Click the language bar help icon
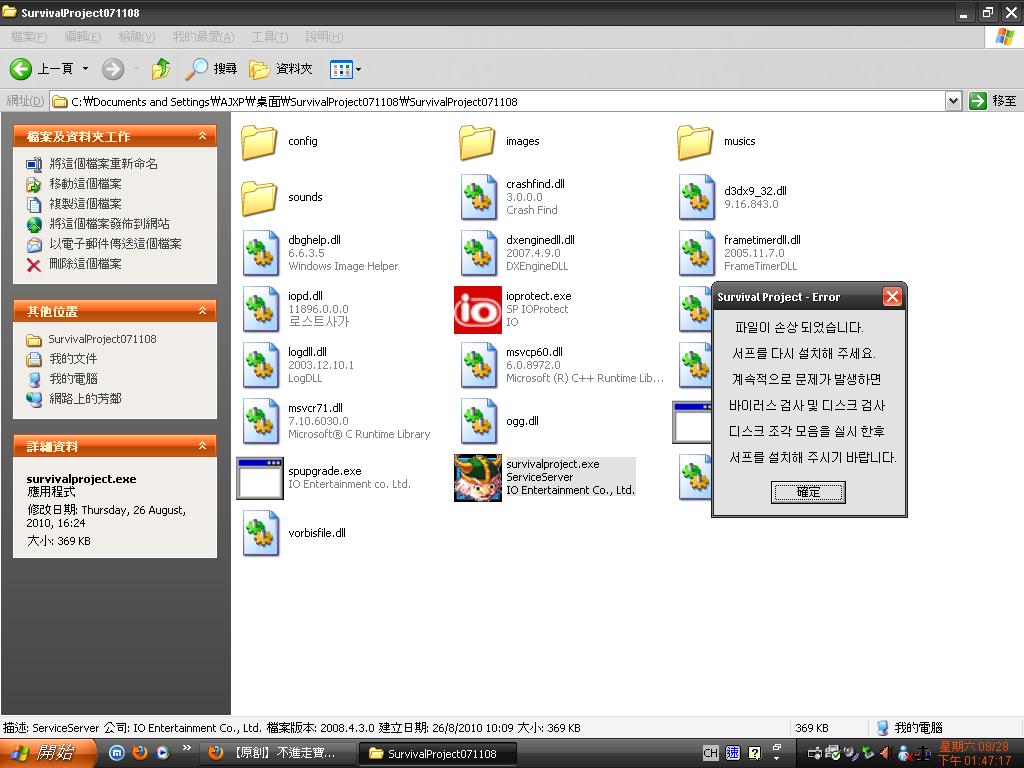This screenshot has width=1024, height=768. (754, 753)
